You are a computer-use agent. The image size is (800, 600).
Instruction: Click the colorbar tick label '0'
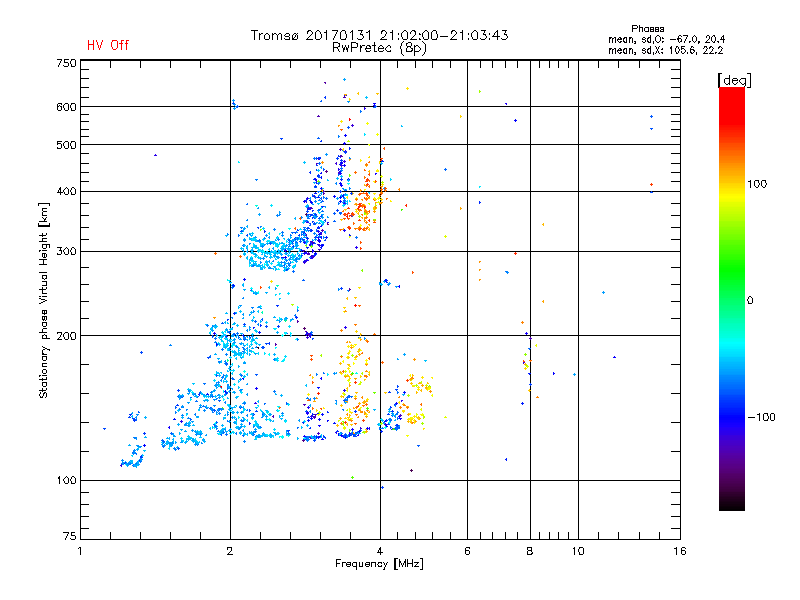tap(750, 301)
